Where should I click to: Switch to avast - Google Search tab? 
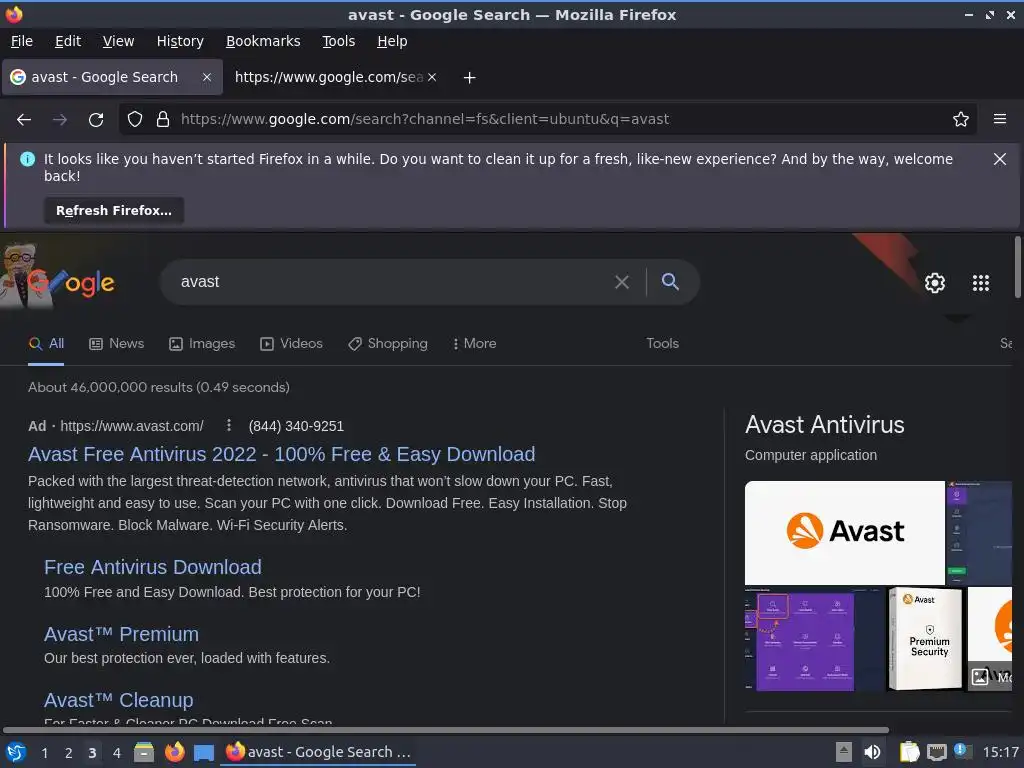(x=112, y=77)
